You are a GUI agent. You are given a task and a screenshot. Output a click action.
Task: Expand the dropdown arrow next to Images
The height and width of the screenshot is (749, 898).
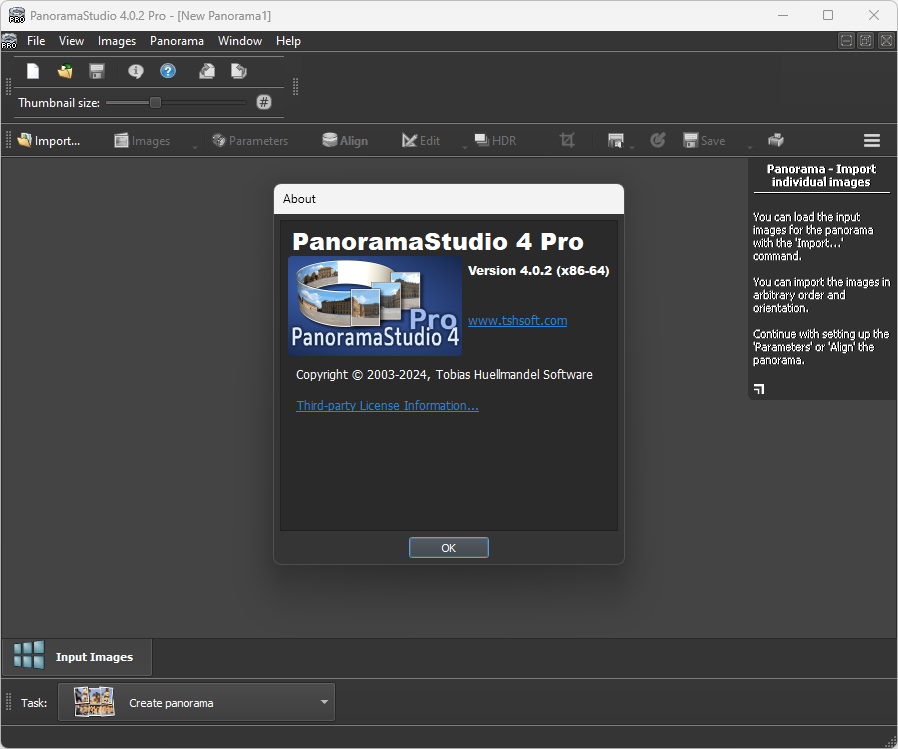click(195, 148)
